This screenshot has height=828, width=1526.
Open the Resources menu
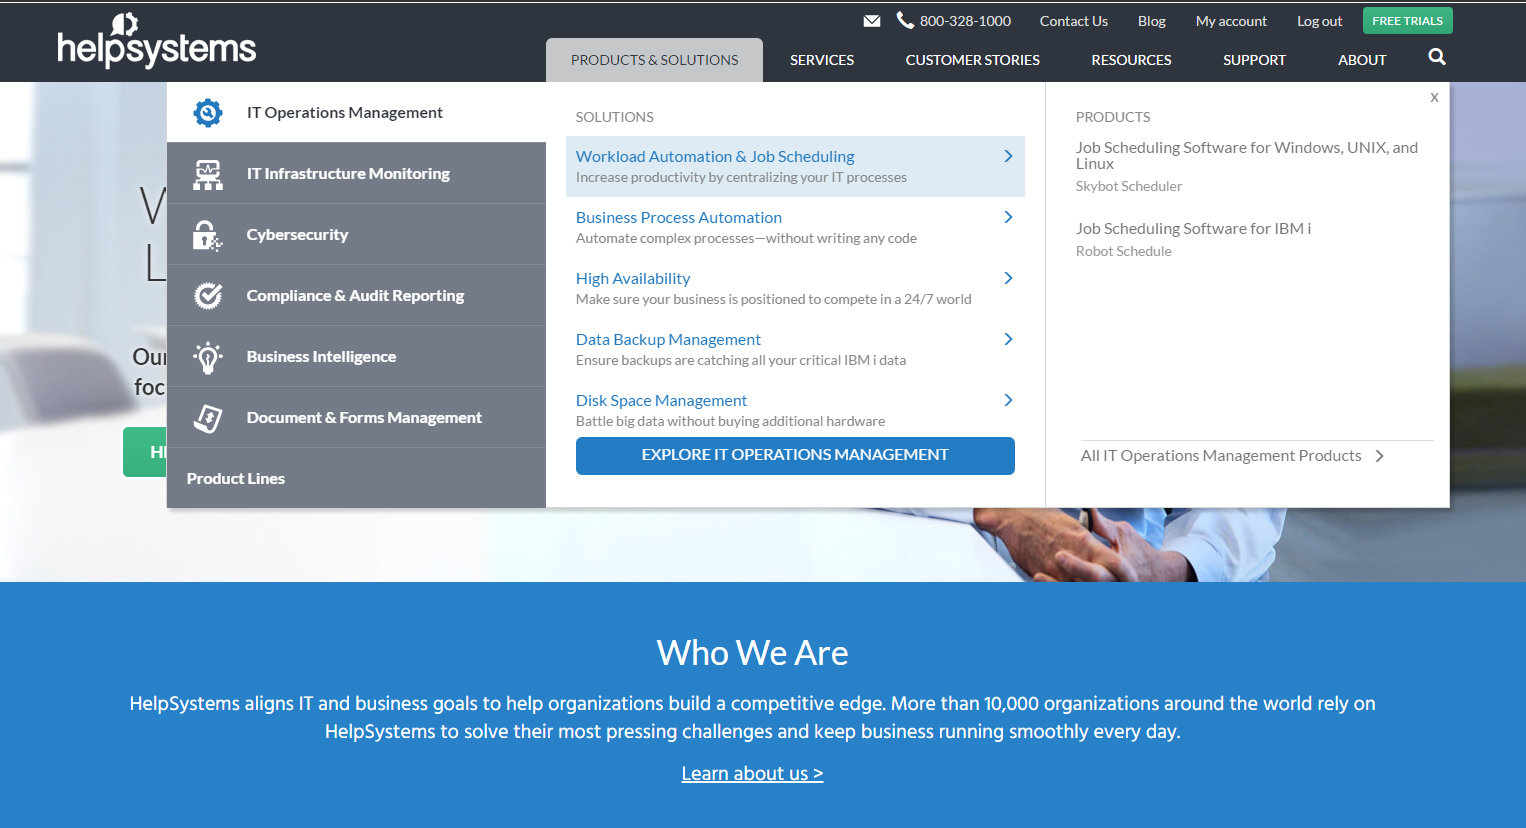1131,60
